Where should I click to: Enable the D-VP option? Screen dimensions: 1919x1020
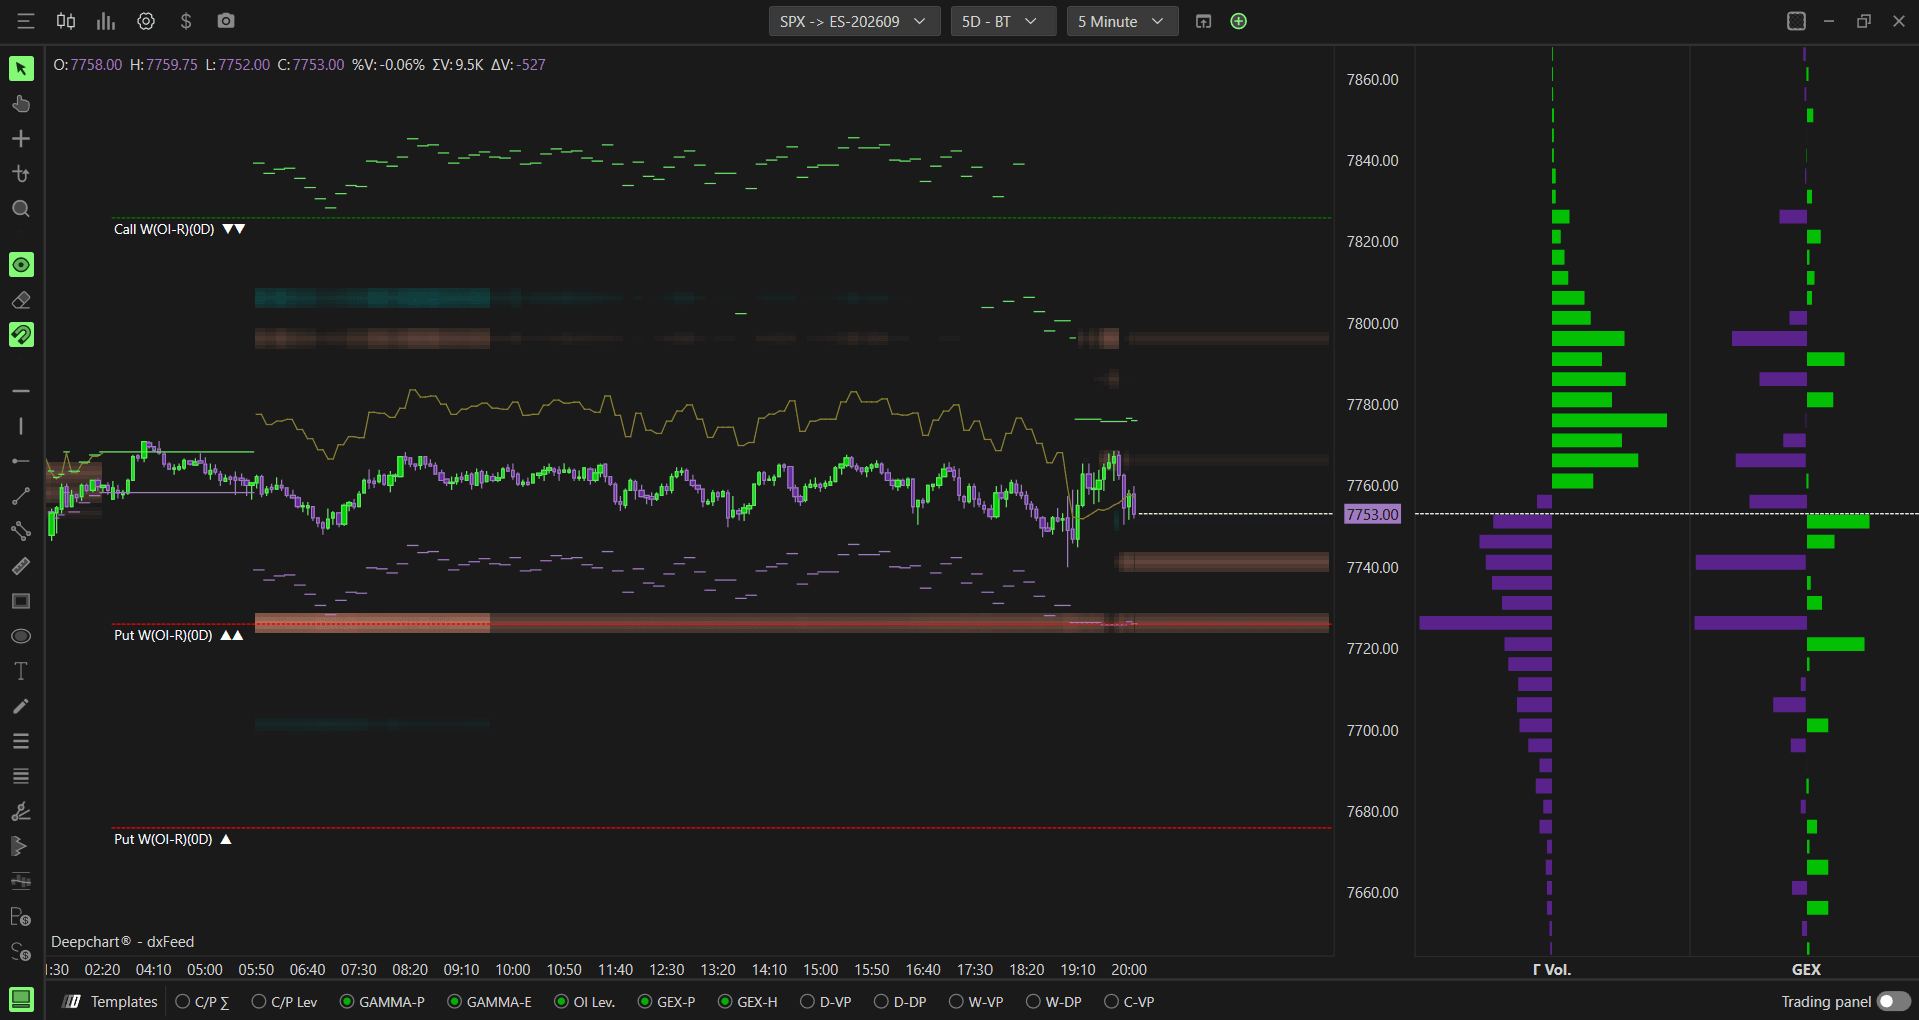(x=825, y=1001)
